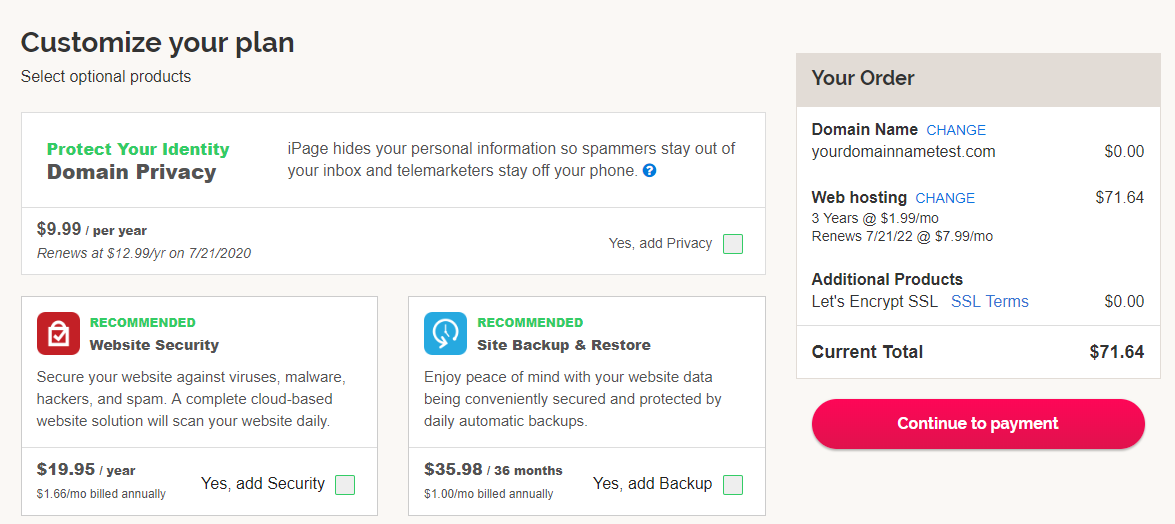
Task: Click the Continue to payment button
Action: click(x=978, y=424)
